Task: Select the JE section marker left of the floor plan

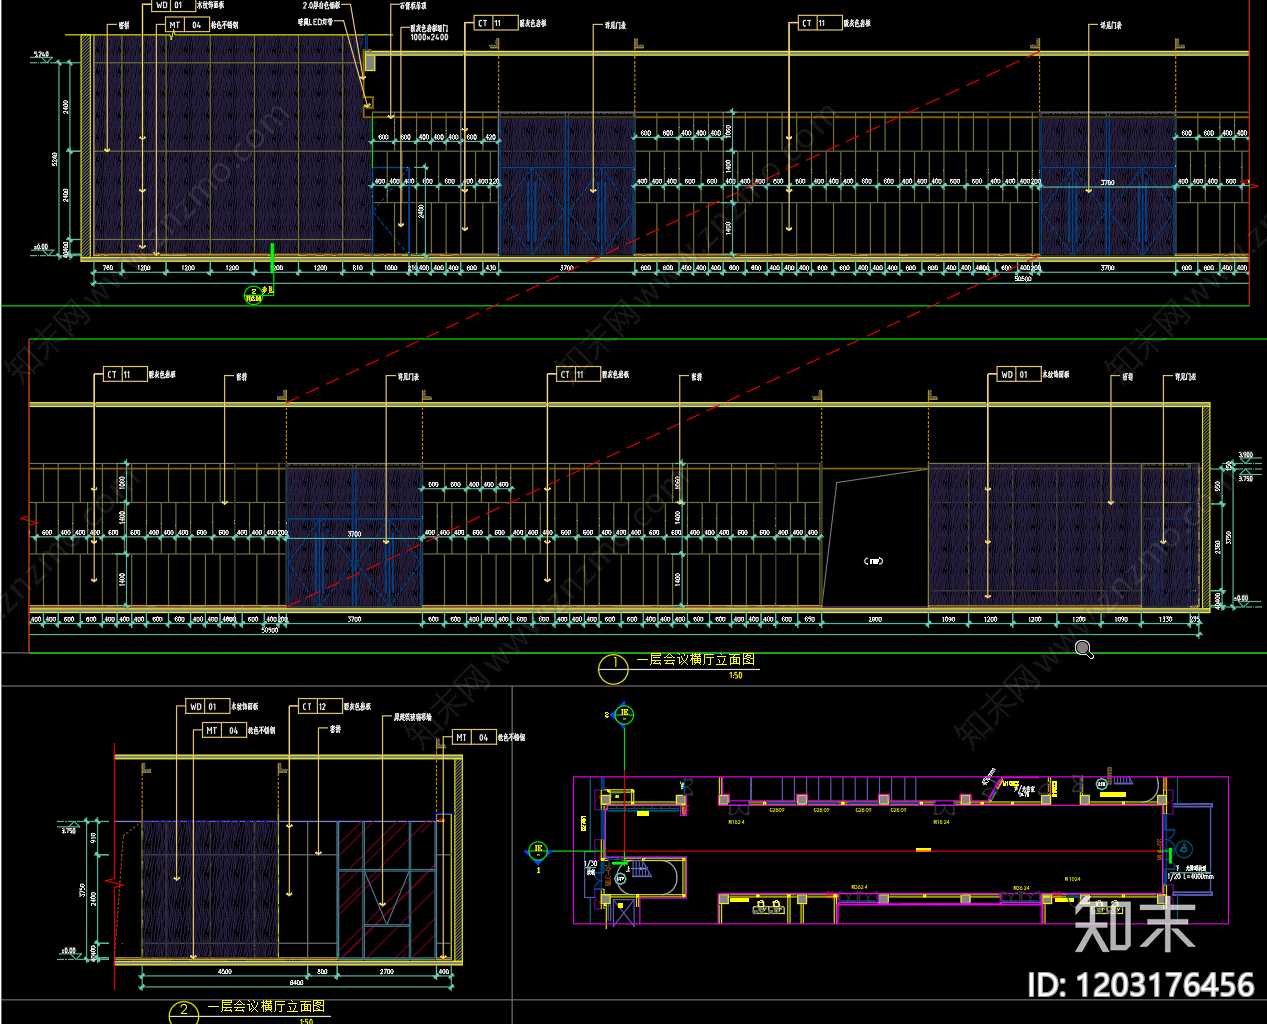Action: [538, 851]
